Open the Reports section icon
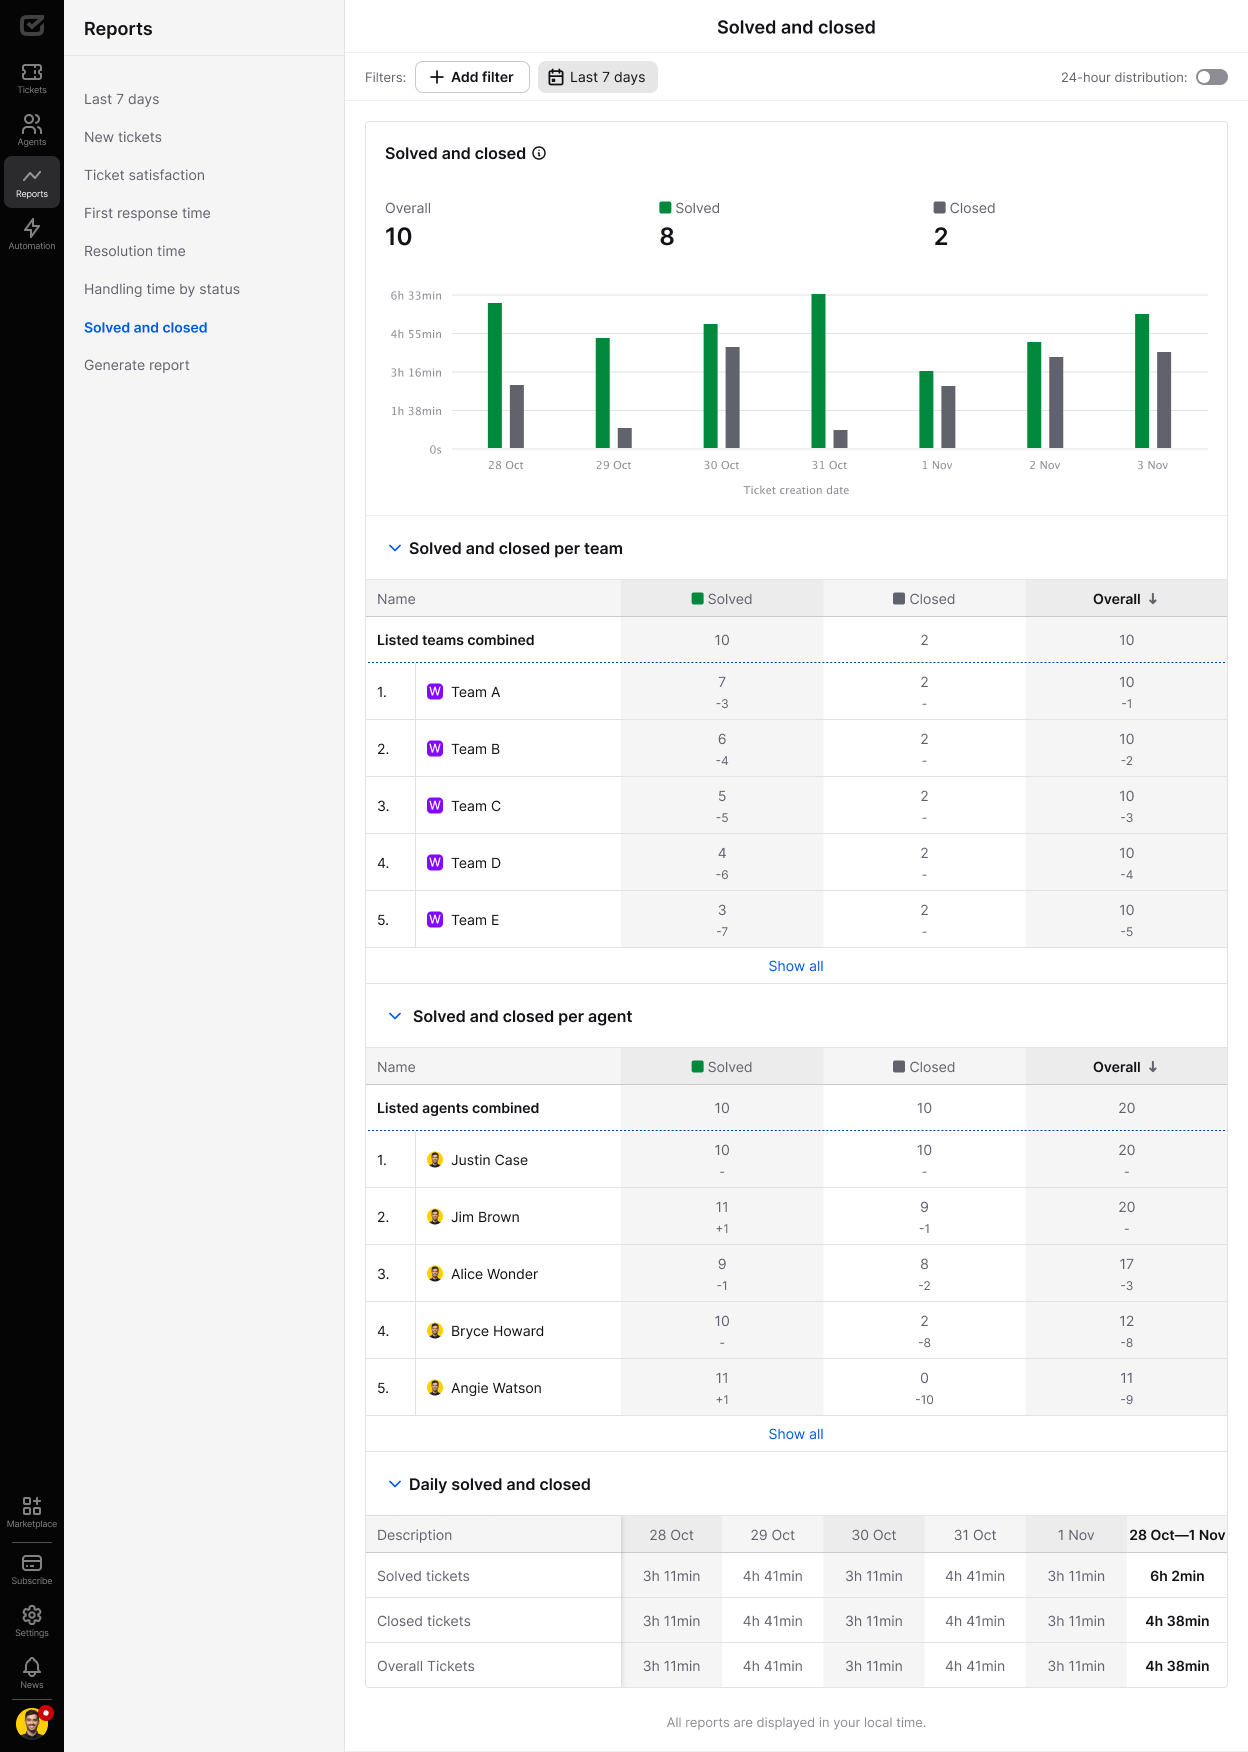 click(32, 182)
